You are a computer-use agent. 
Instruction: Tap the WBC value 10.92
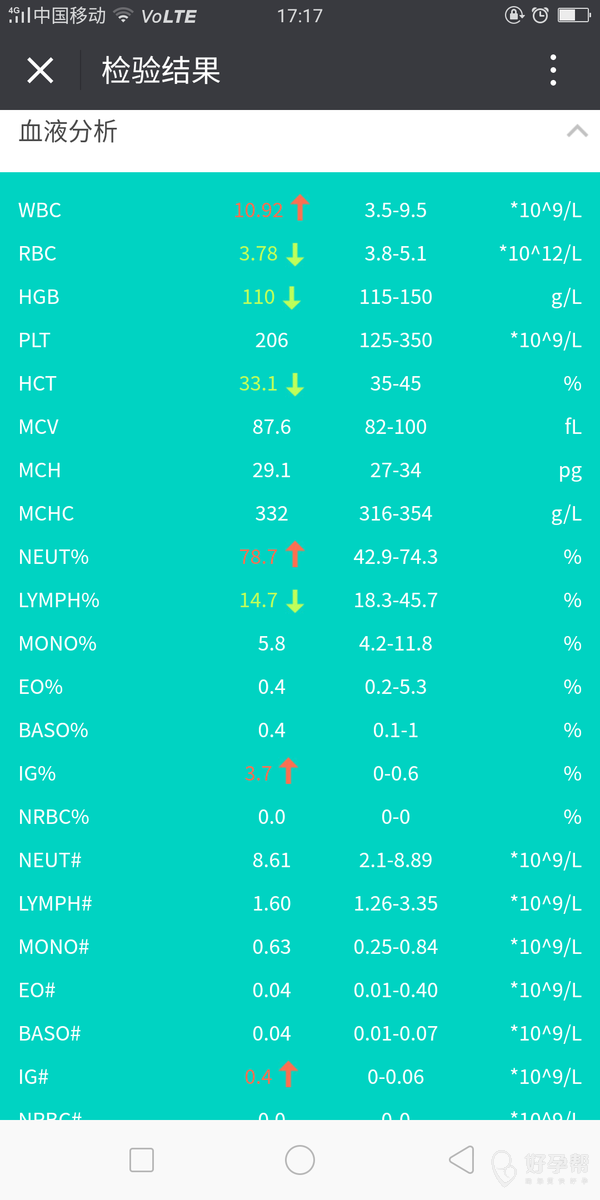click(259, 210)
